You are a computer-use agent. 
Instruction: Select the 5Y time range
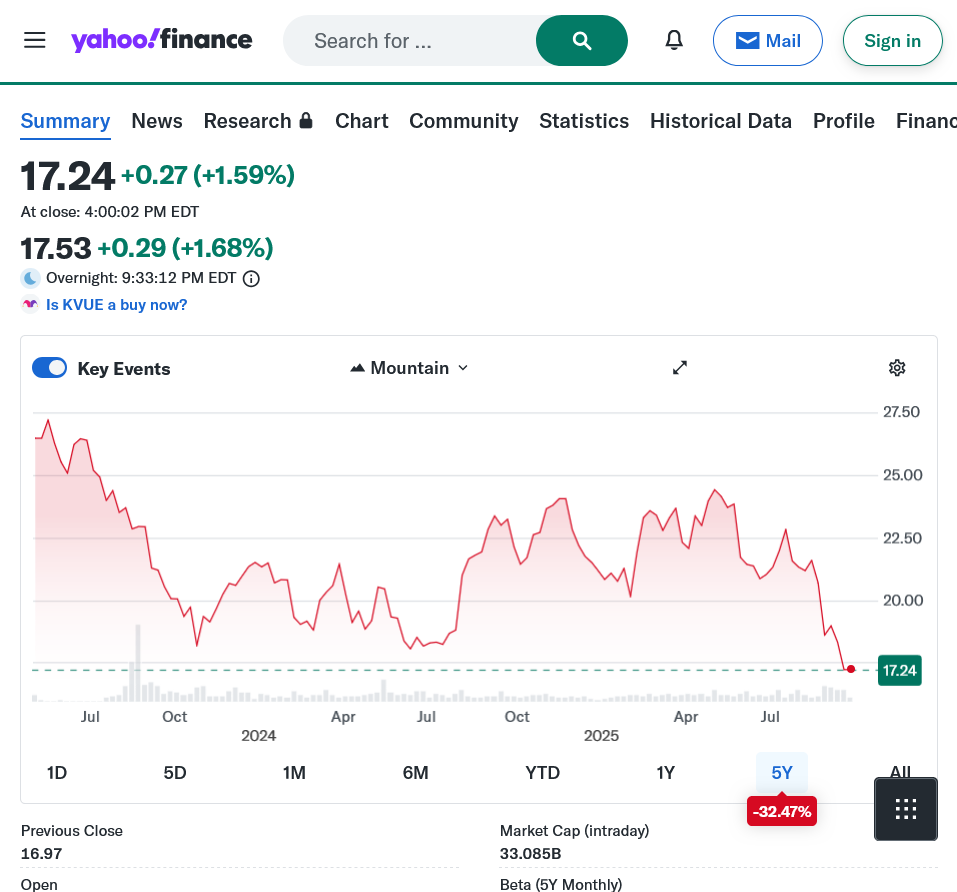tap(781, 772)
